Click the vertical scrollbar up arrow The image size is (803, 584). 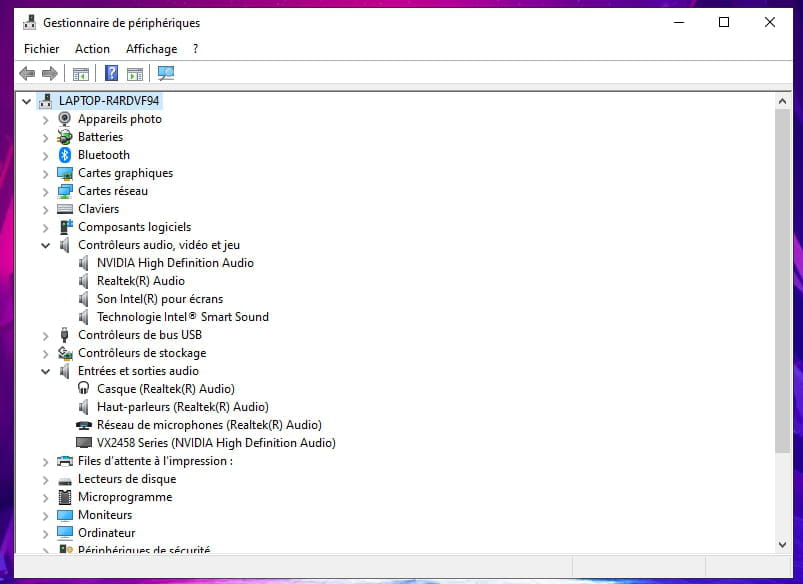[782, 101]
